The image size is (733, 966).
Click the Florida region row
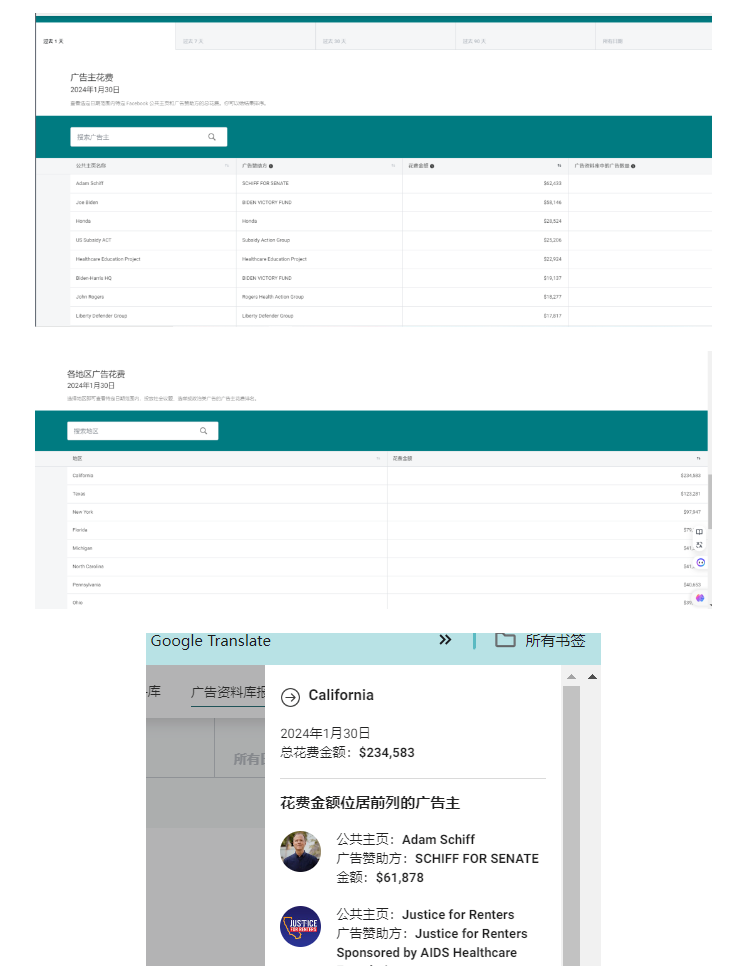point(387,530)
